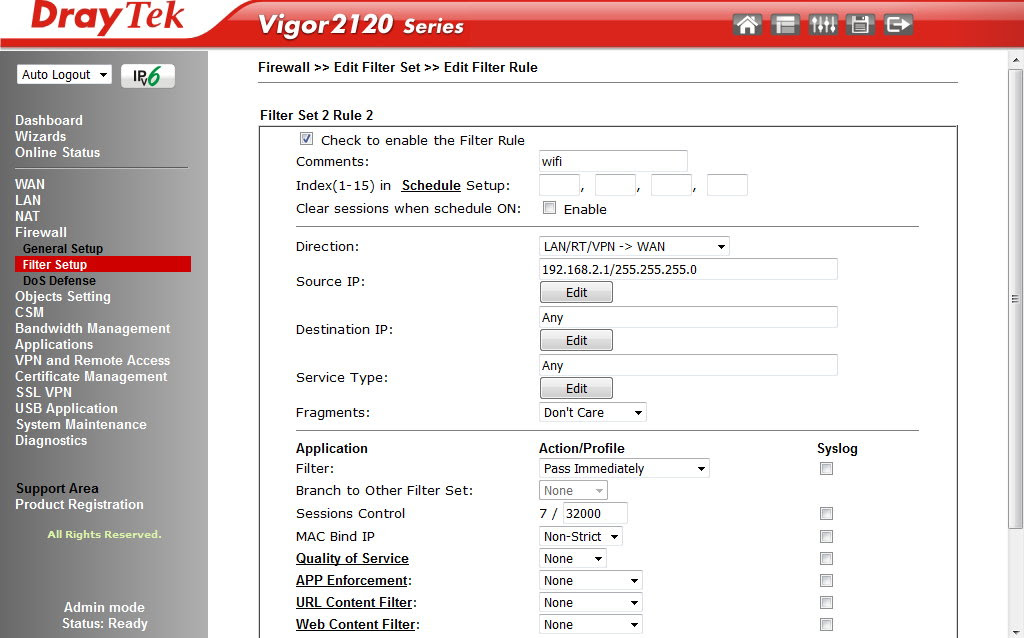The width and height of the screenshot is (1024, 638).
Task: Click the sliders settings header icon
Action: pos(823,25)
